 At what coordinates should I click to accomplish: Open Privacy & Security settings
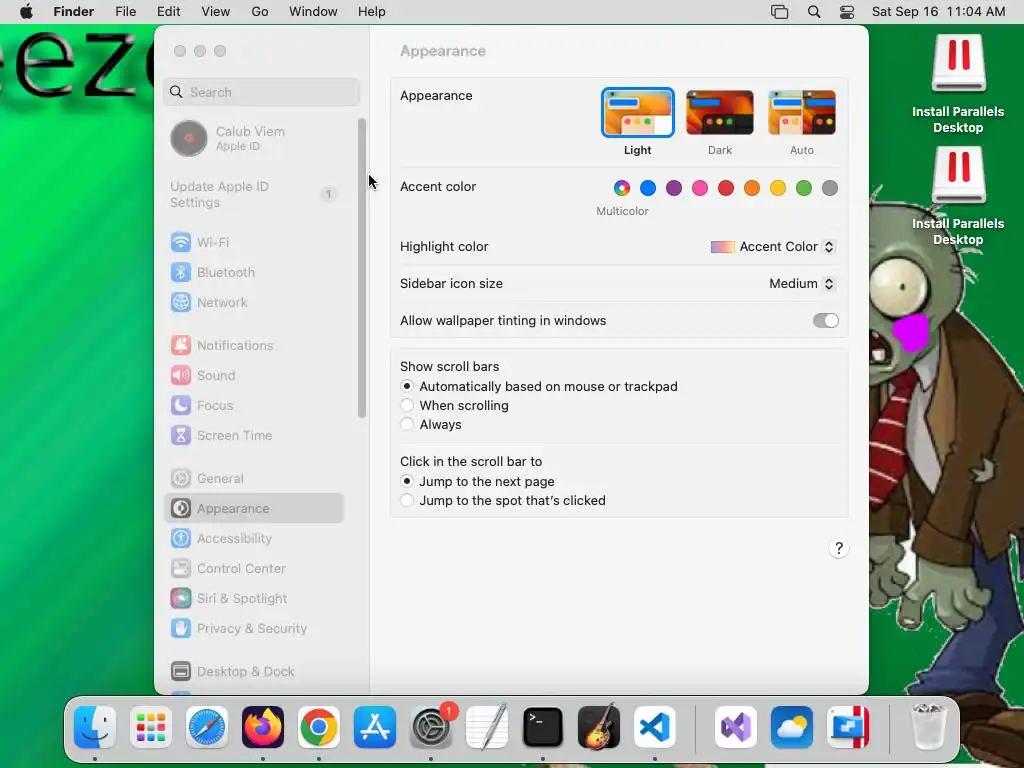coord(253,629)
